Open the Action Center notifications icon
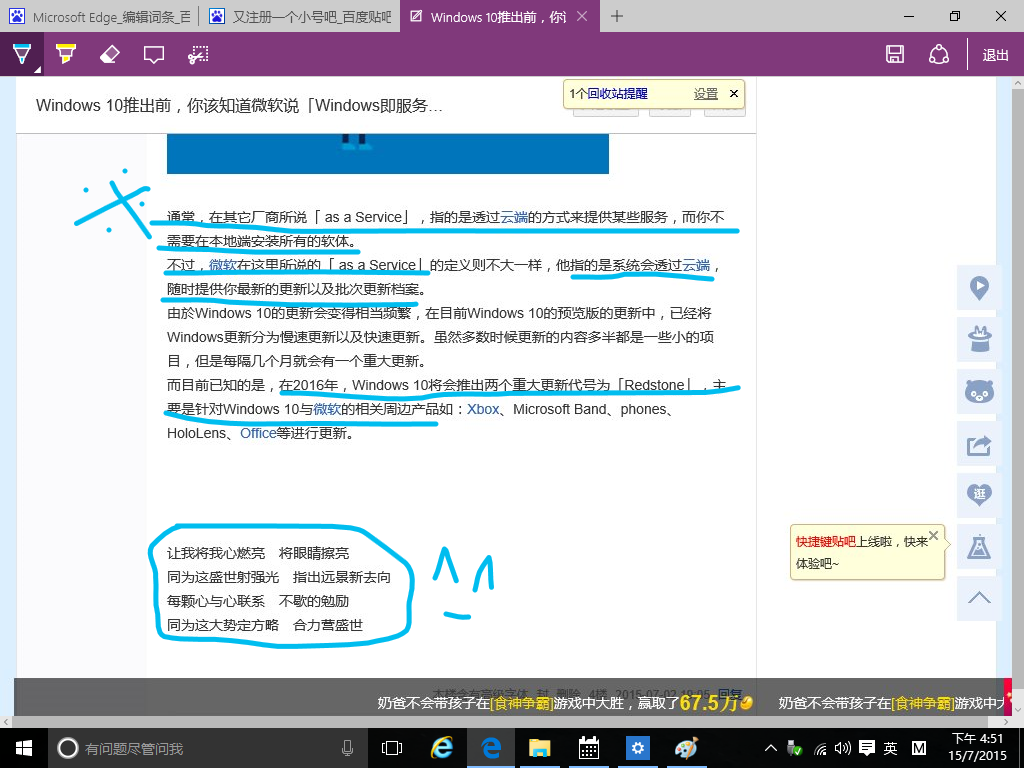1024x768 pixels. [x=867, y=748]
